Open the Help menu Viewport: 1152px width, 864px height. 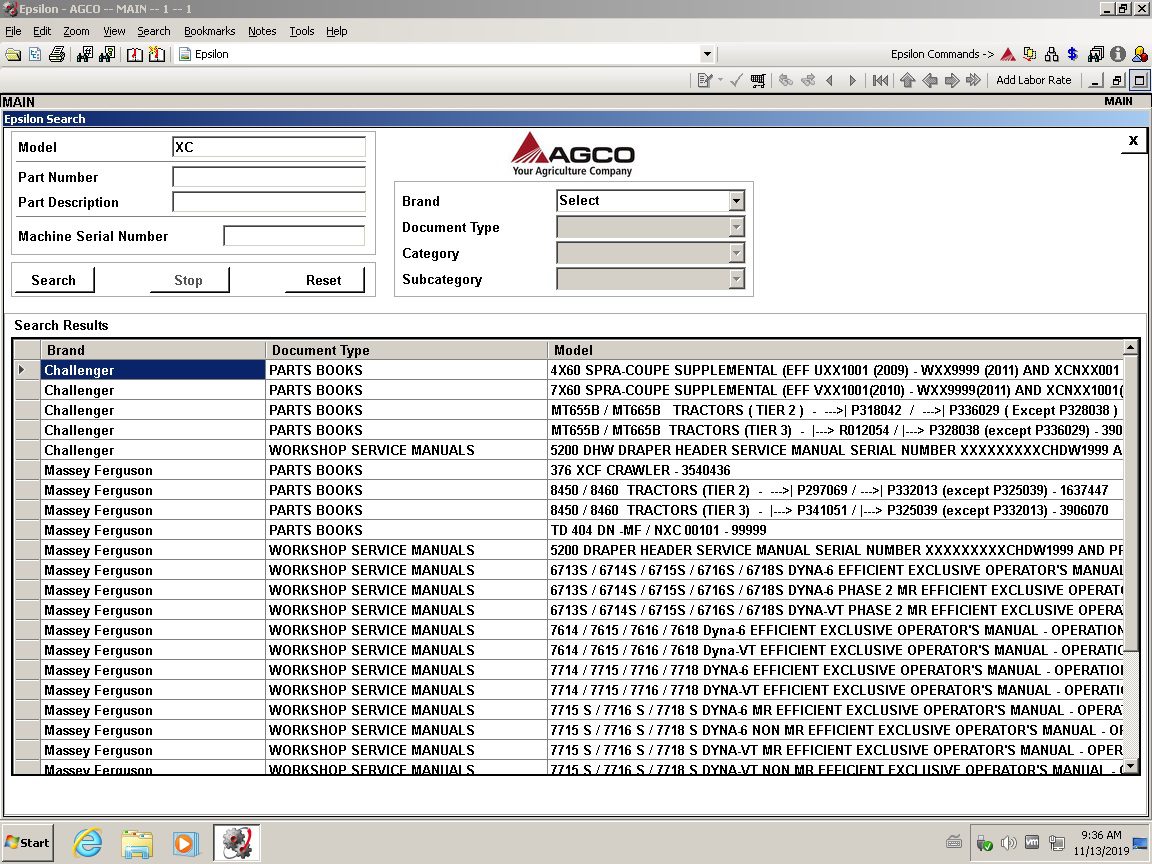click(x=336, y=31)
